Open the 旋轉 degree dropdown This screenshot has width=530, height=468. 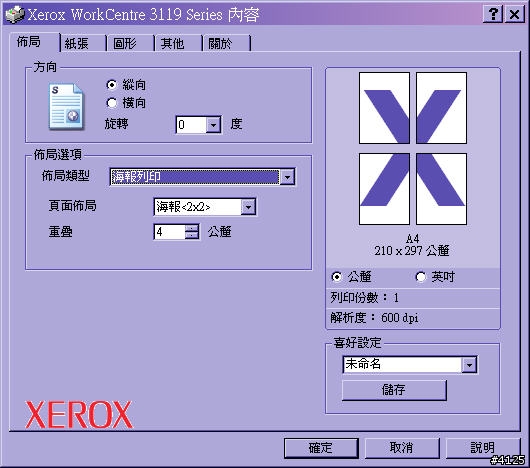coord(214,125)
